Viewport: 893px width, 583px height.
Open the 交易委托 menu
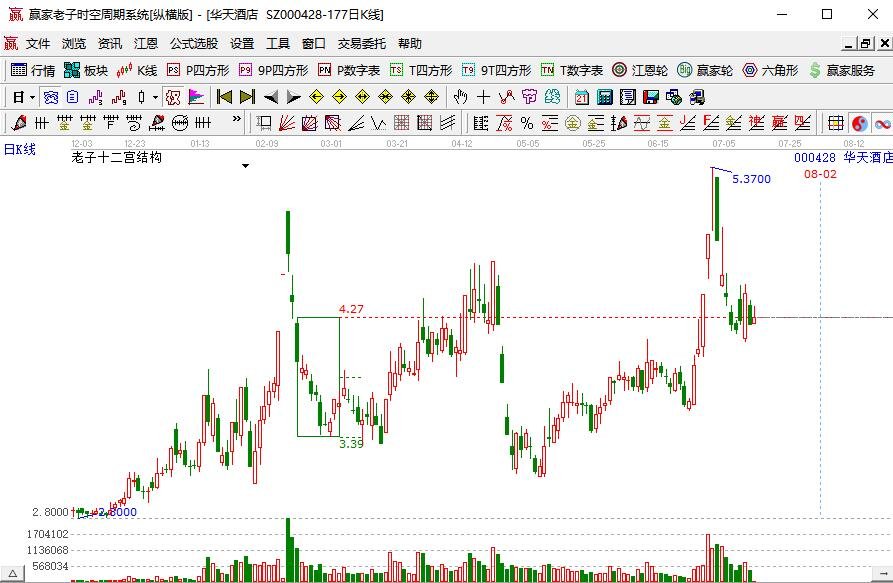tap(362, 43)
